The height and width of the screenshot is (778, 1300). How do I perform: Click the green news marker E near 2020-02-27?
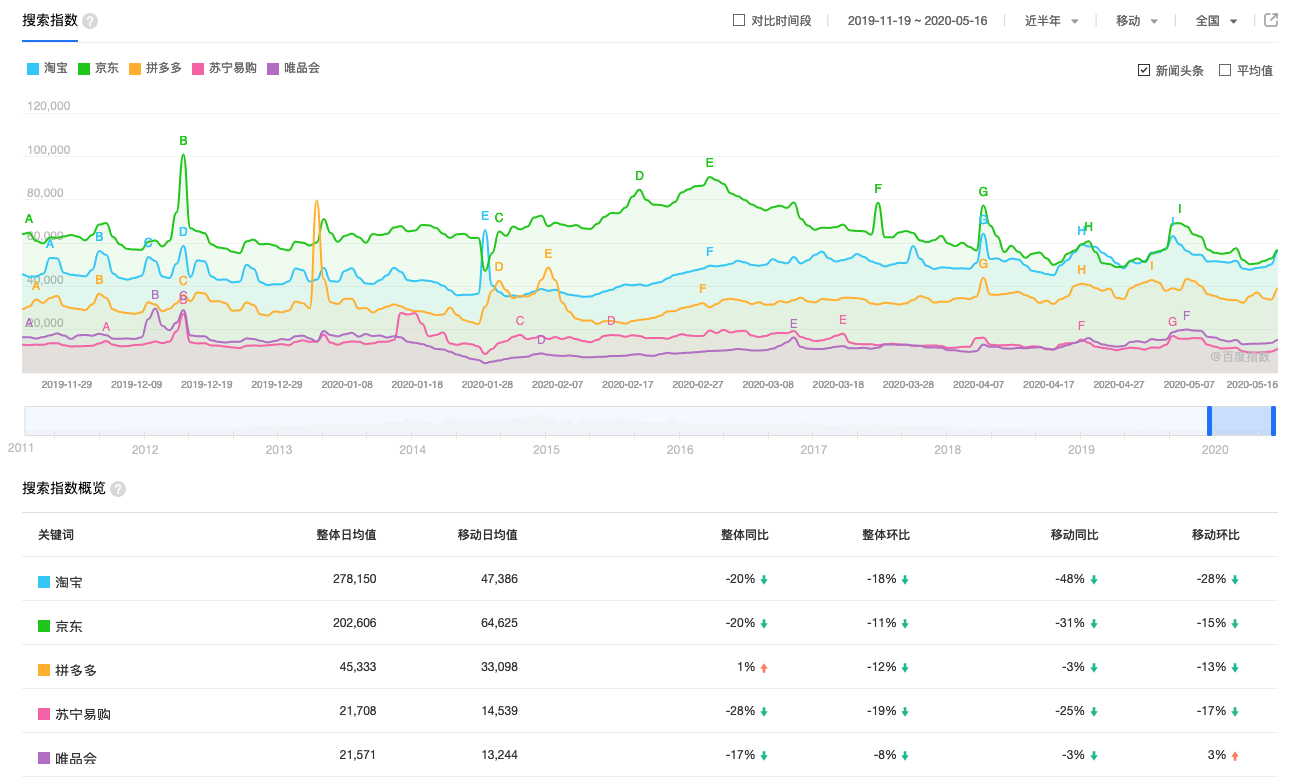(710, 163)
